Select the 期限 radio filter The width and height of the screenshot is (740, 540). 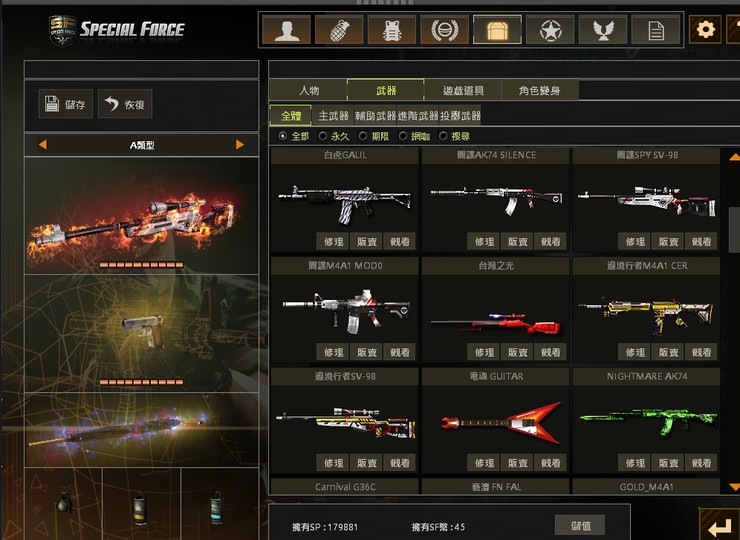point(374,136)
